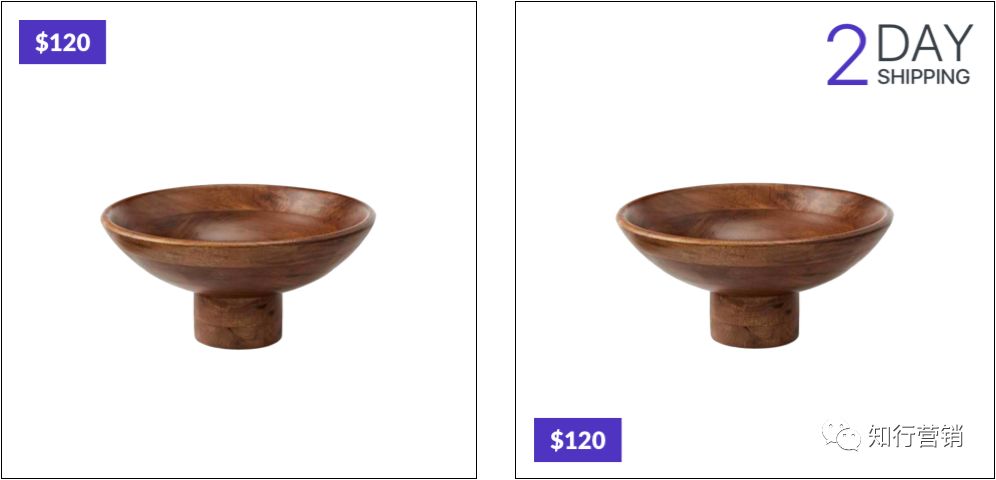Click the white space under the left bowl
996x480 pixels.
[238, 413]
